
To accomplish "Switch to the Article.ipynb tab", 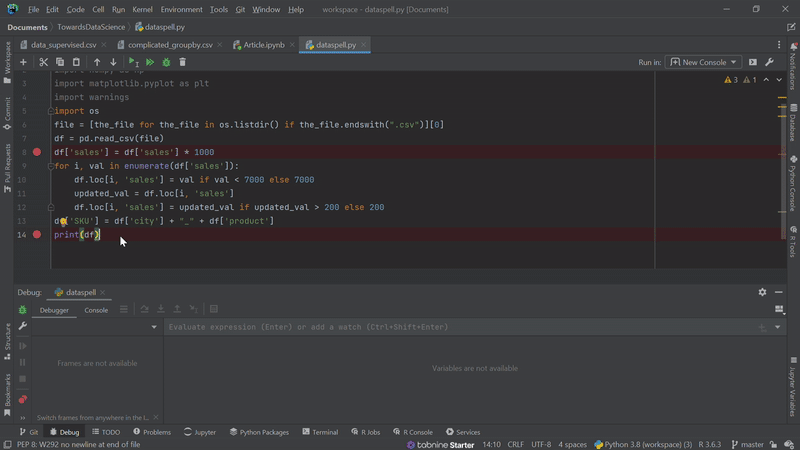I will point(264,45).
